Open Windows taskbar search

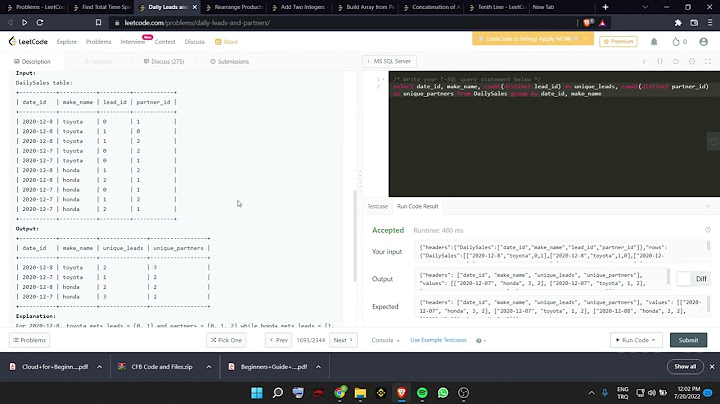tap(278, 393)
